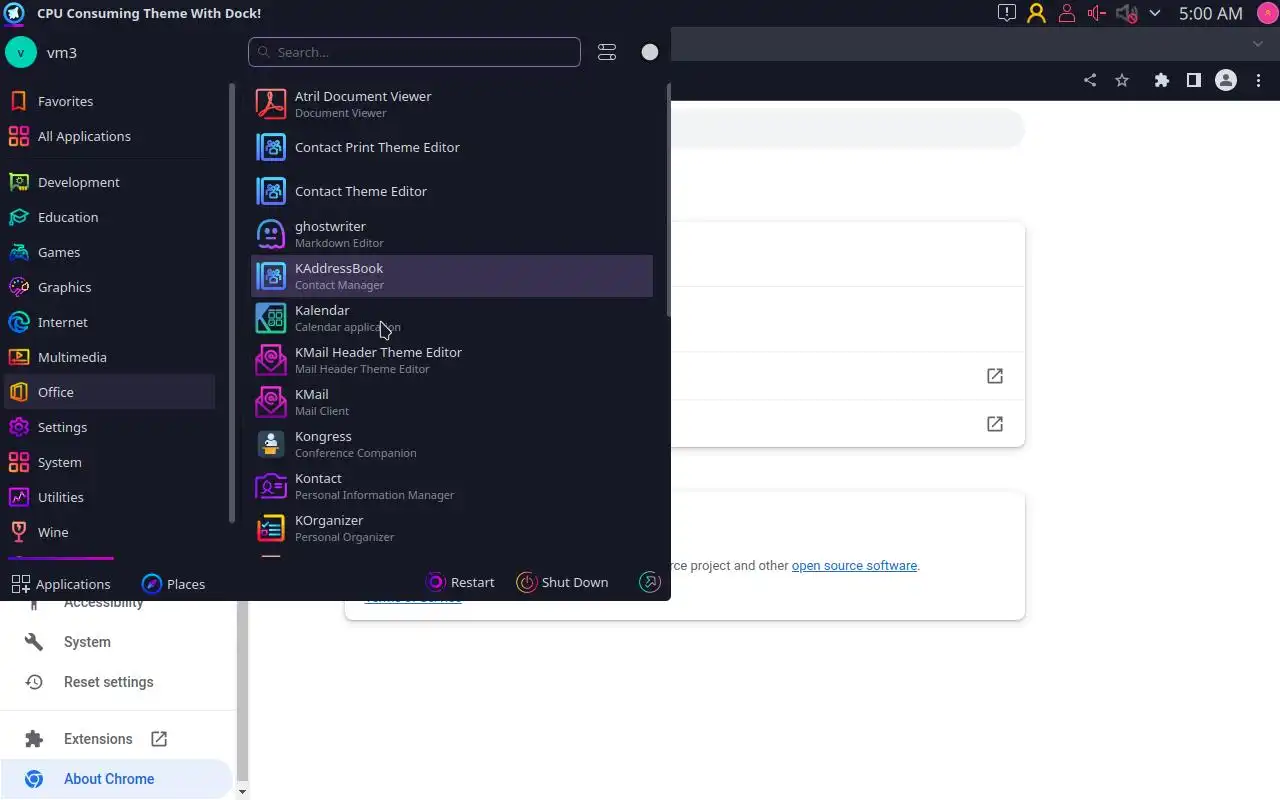Image resolution: width=1280 pixels, height=800 pixels.
Task: Click the Internet category icon
Action: tap(19, 322)
